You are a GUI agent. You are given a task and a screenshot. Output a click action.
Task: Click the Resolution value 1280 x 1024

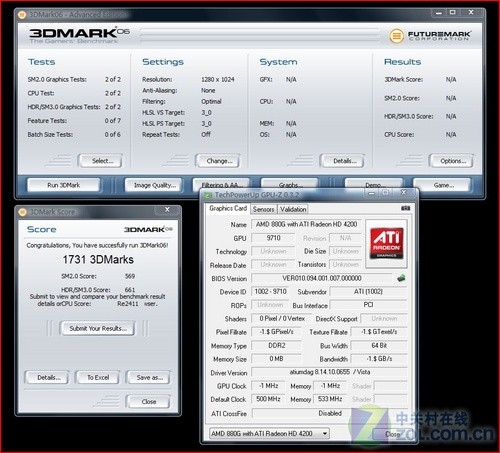pyautogui.click(x=218, y=80)
